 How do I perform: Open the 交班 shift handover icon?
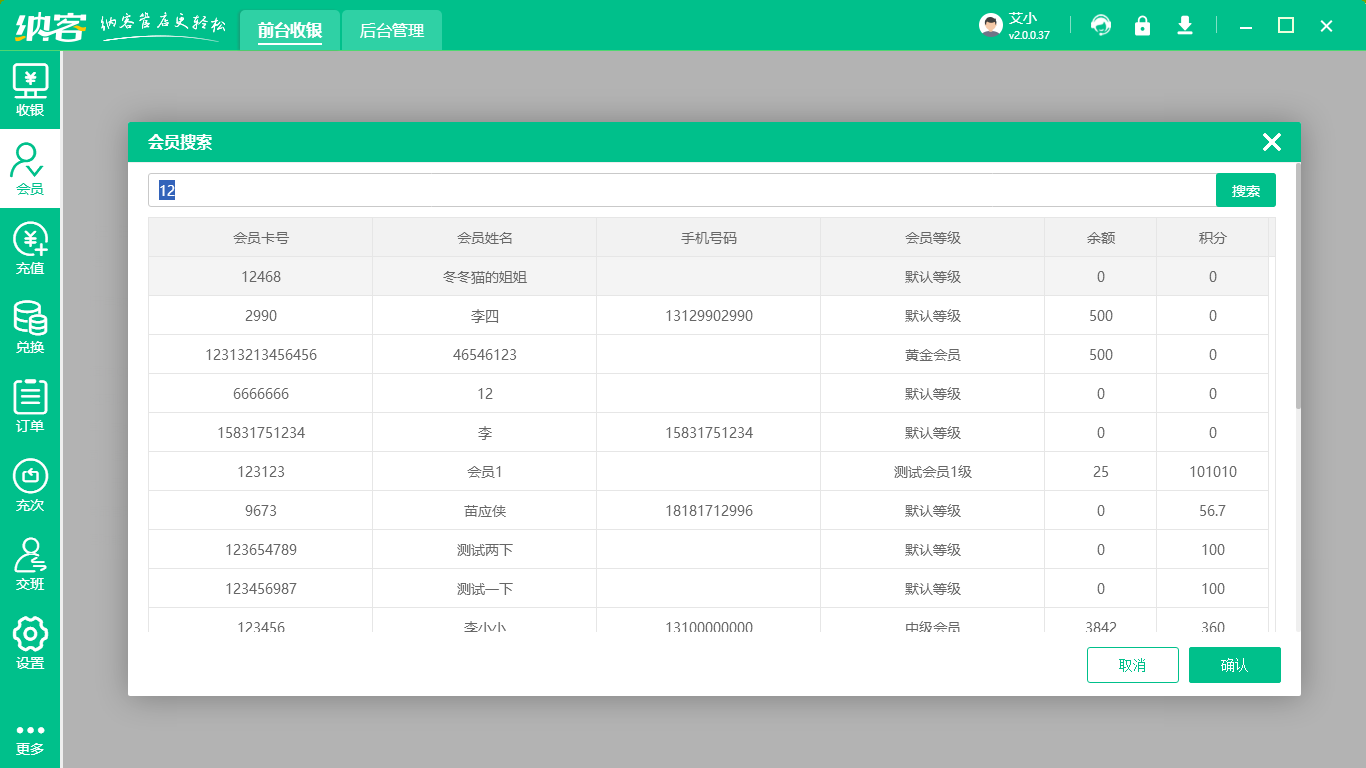(30, 564)
